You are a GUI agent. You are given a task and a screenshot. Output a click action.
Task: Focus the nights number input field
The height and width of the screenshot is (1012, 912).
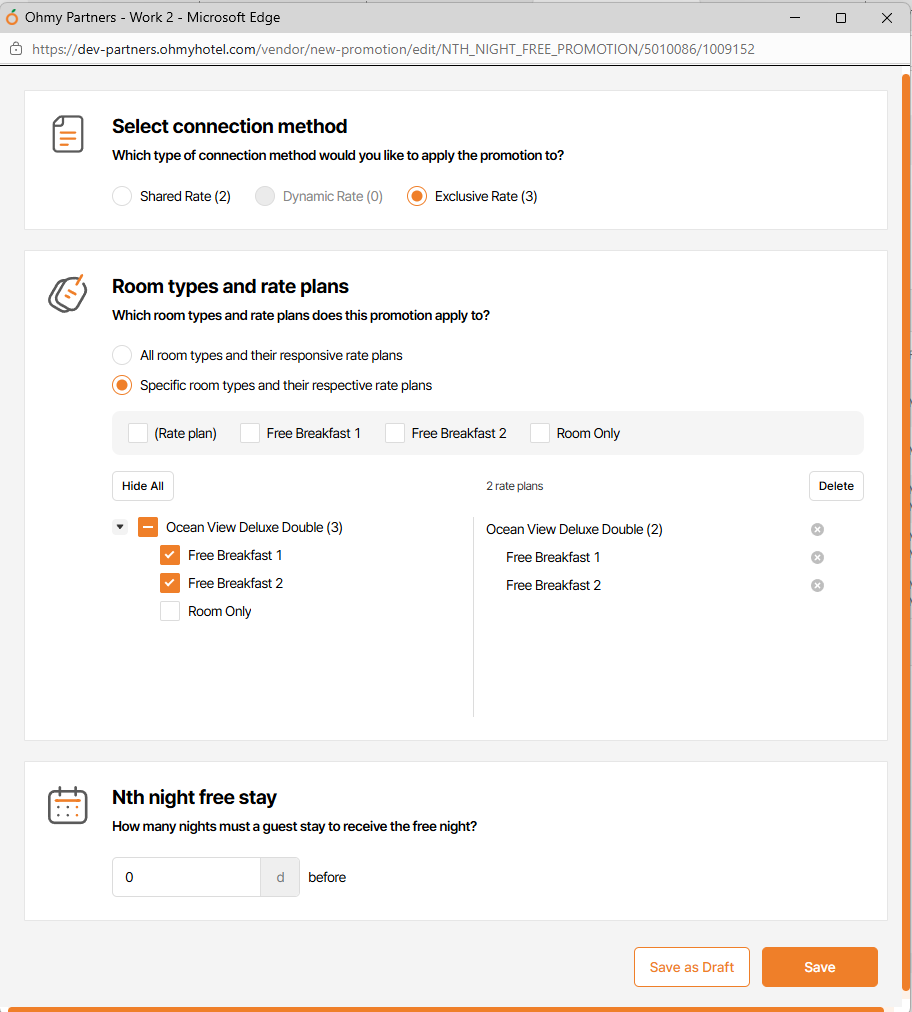coord(186,877)
